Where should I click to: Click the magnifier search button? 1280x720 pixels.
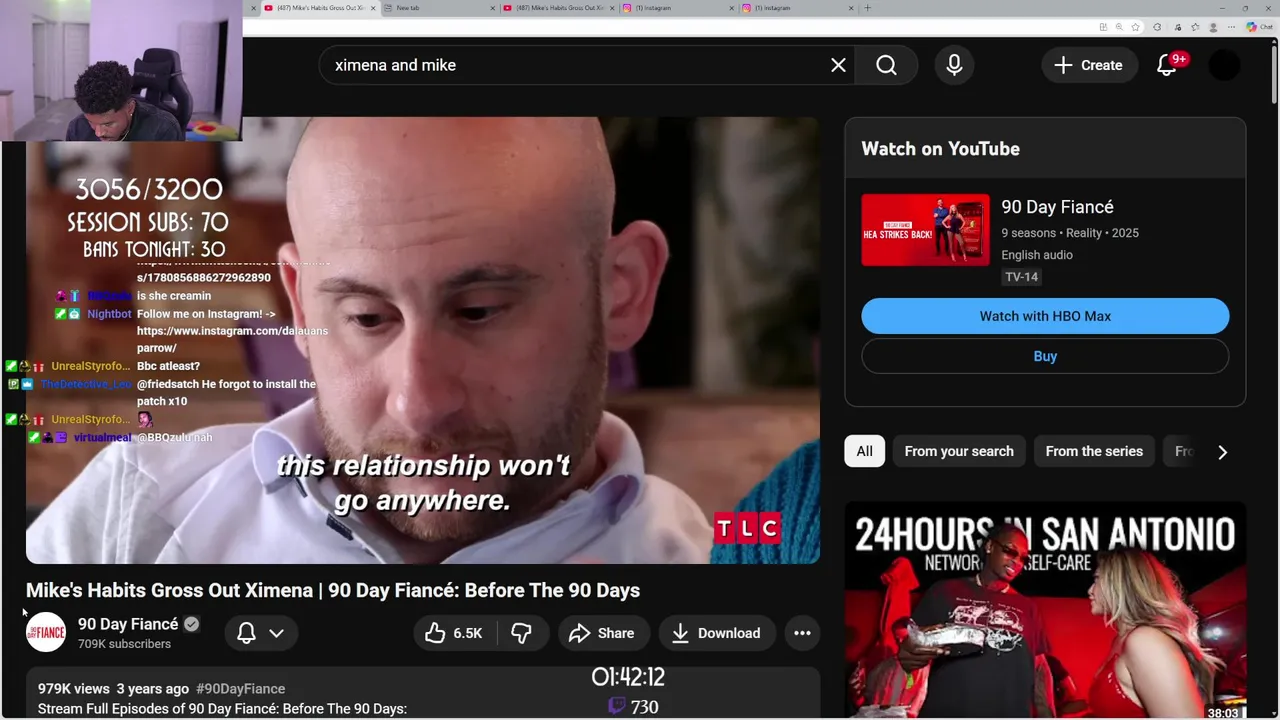886,65
